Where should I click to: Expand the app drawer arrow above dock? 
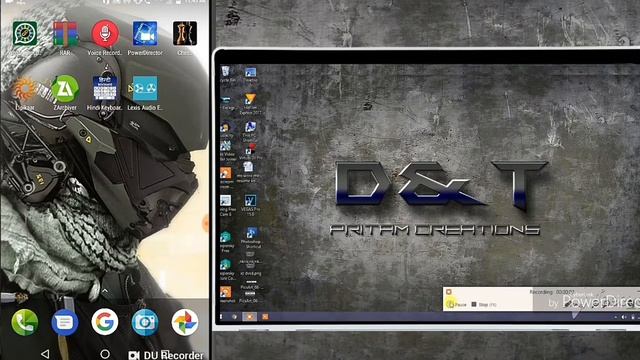[105, 291]
